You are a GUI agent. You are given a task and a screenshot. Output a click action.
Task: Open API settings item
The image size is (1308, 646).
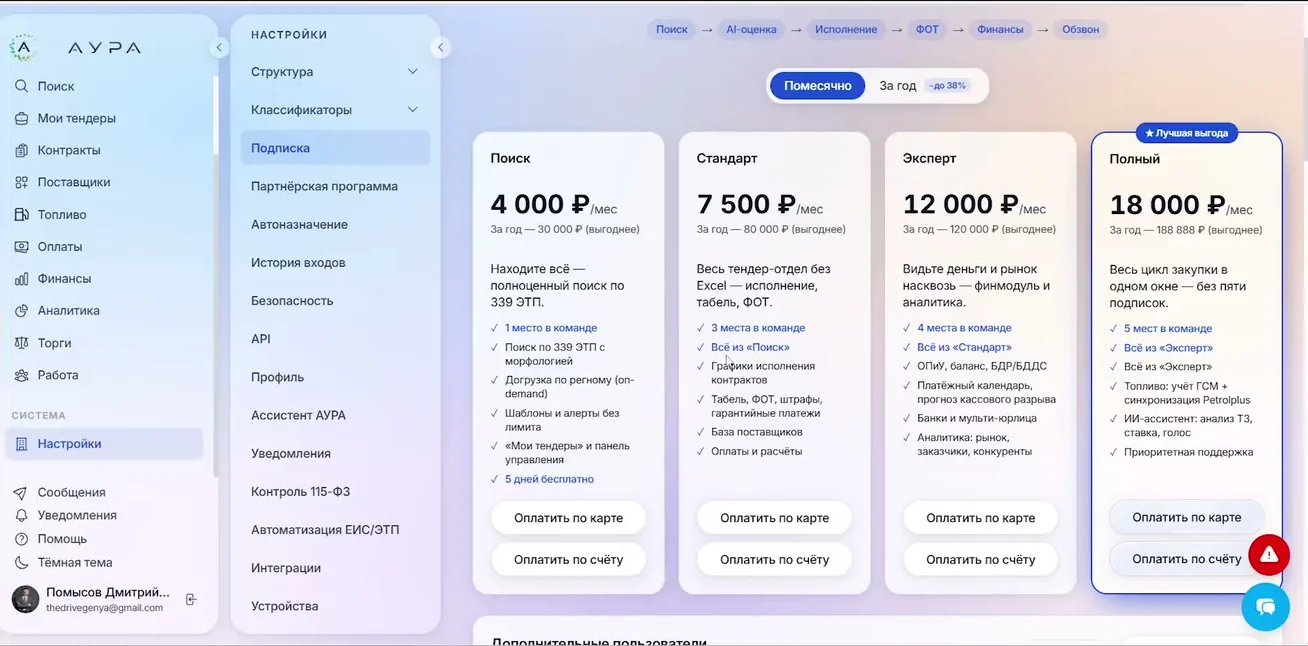pos(335,339)
